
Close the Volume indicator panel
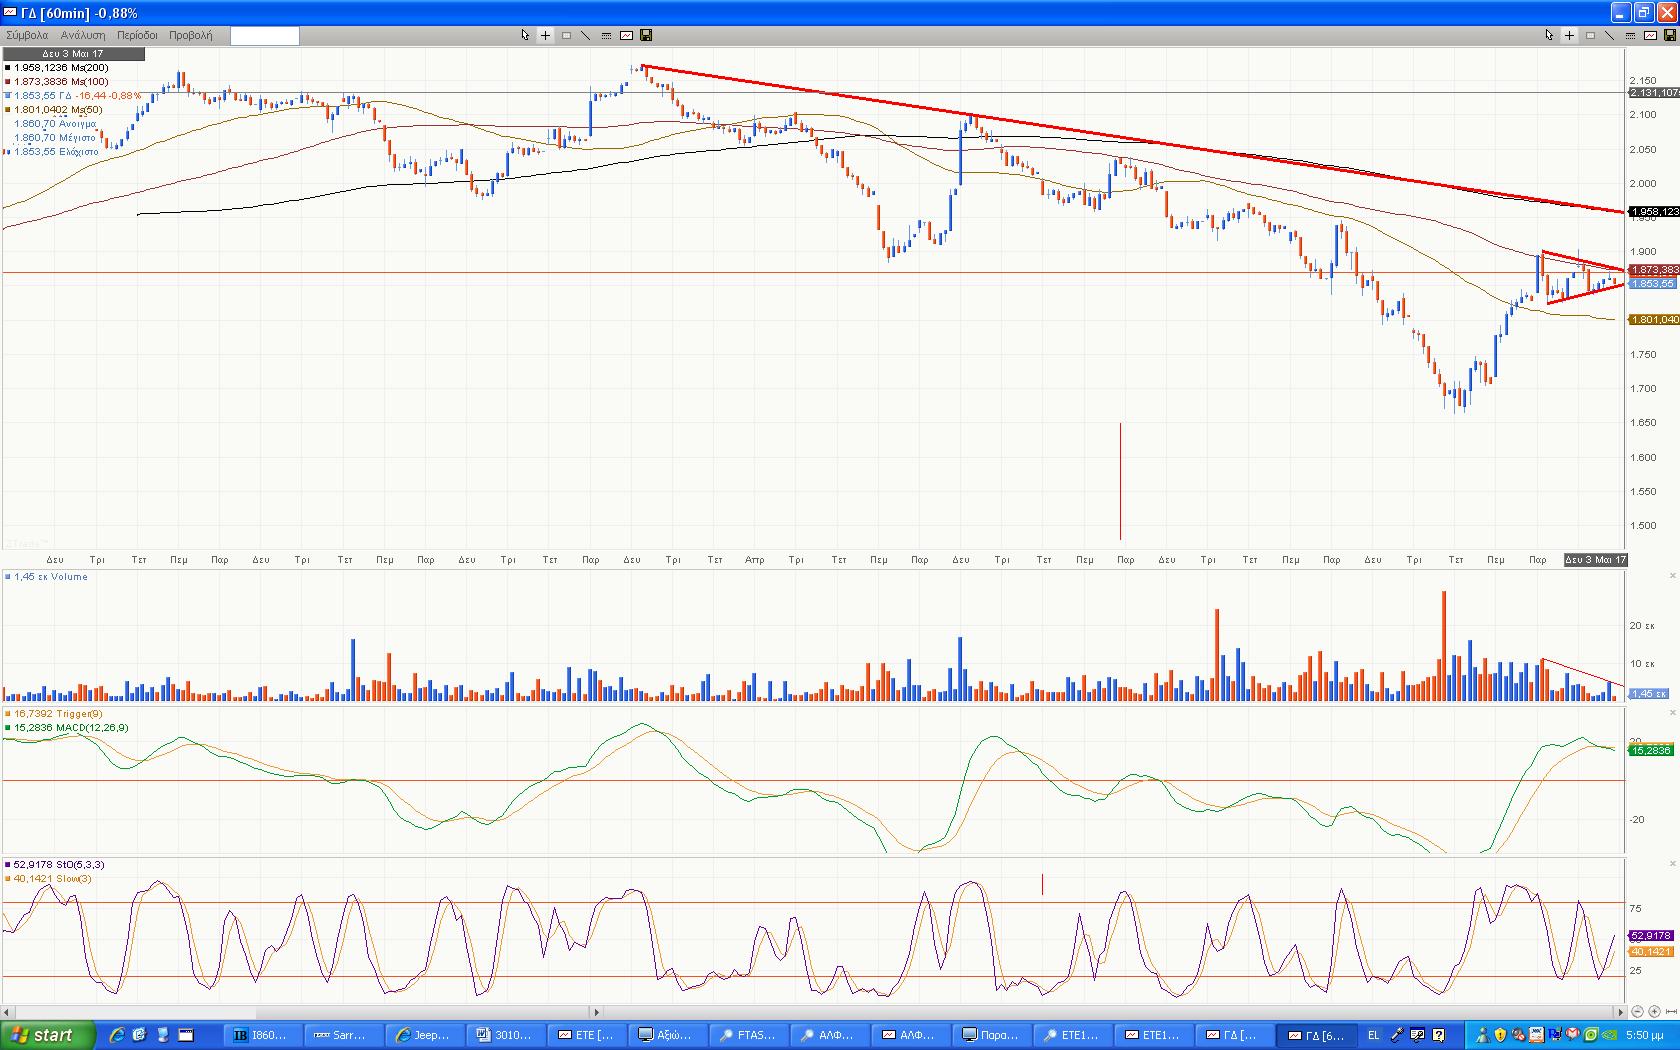[1672, 576]
